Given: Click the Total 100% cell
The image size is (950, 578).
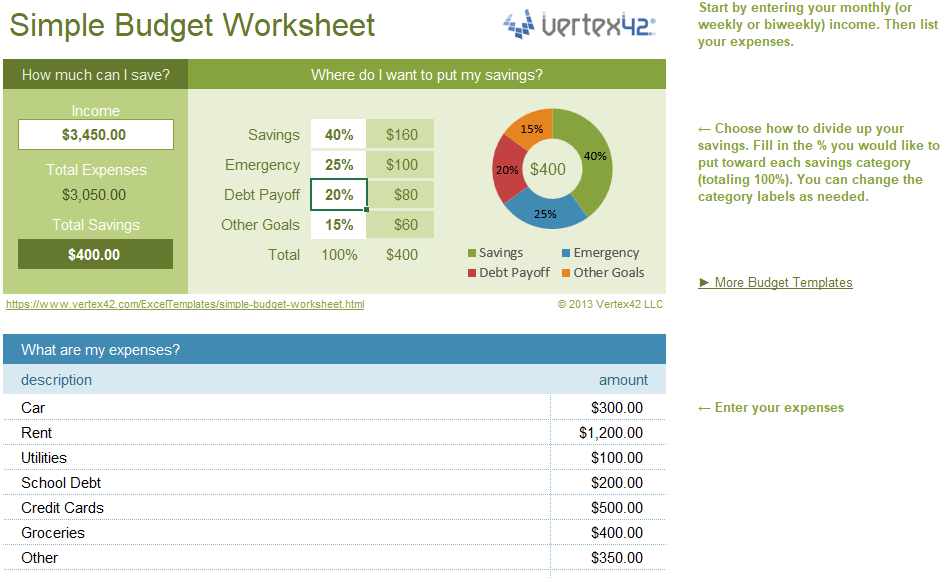Looking at the screenshot, I should point(339,255).
